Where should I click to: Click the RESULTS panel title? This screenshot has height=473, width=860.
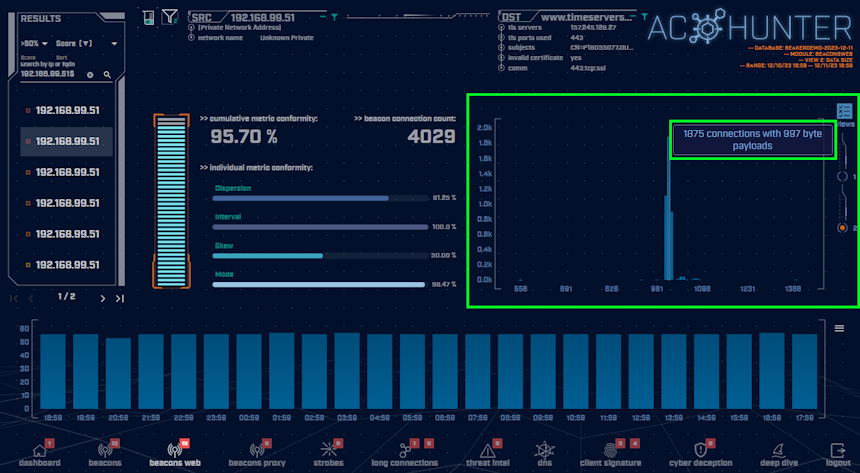coord(41,19)
